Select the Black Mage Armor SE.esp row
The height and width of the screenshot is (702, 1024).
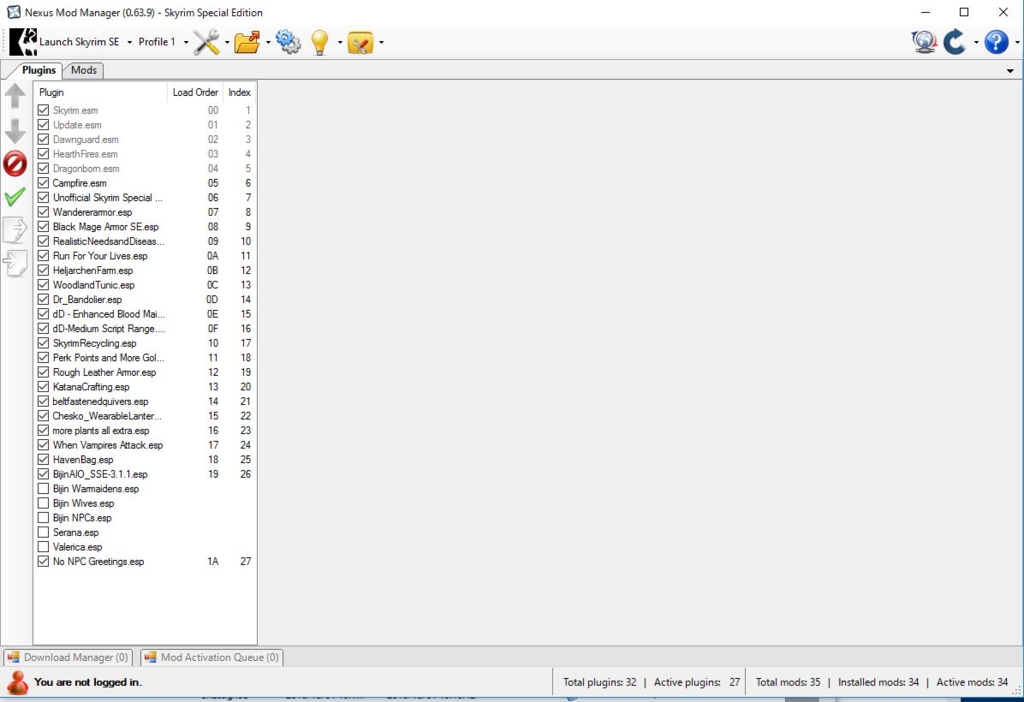pos(145,227)
